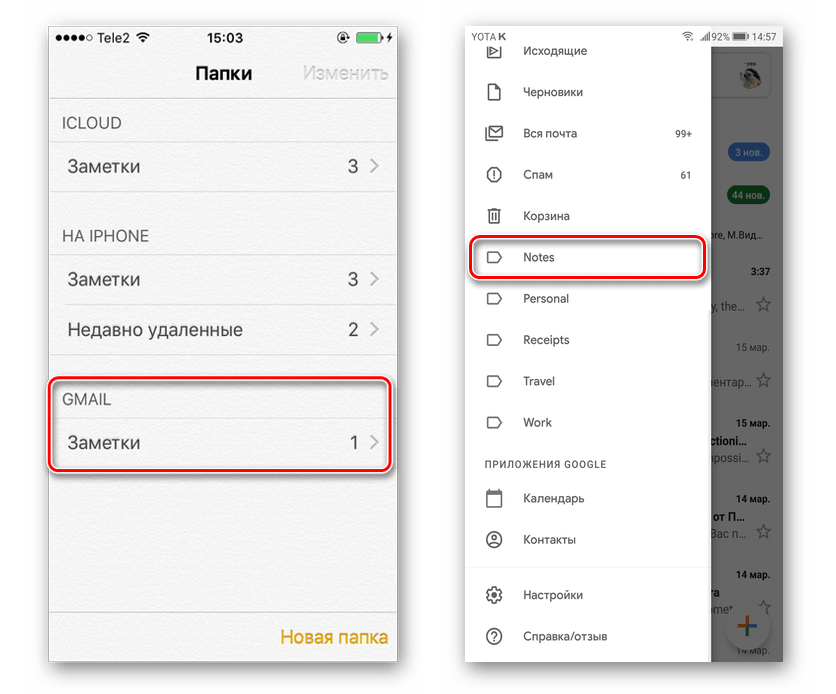The width and height of the screenshot is (836, 694).
Task: Click the Contacts person icon
Action: coord(494,539)
